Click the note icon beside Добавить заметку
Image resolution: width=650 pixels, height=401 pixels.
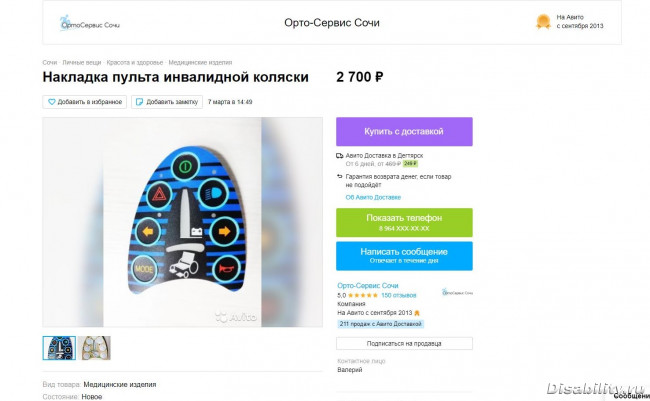pyautogui.click(x=140, y=102)
